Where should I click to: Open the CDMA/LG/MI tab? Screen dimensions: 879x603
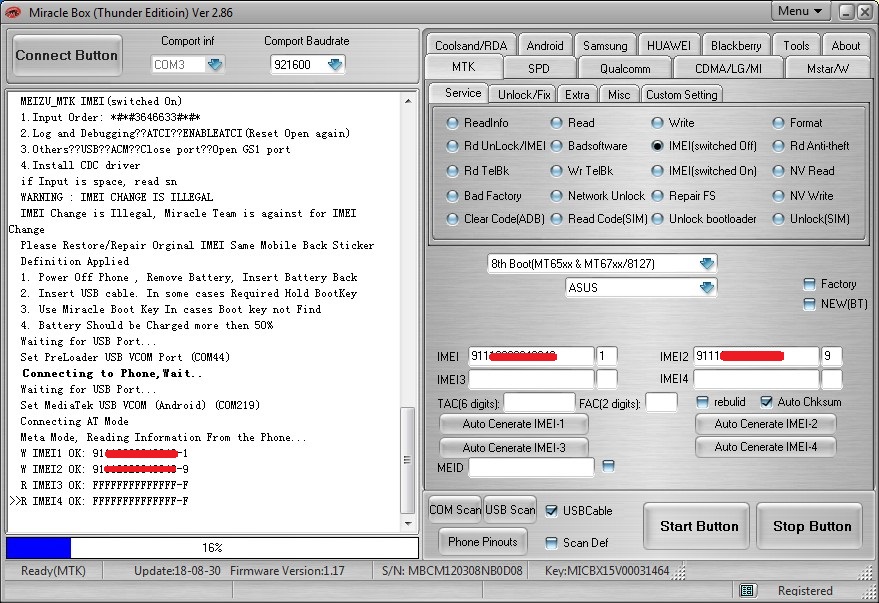click(x=728, y=68)
